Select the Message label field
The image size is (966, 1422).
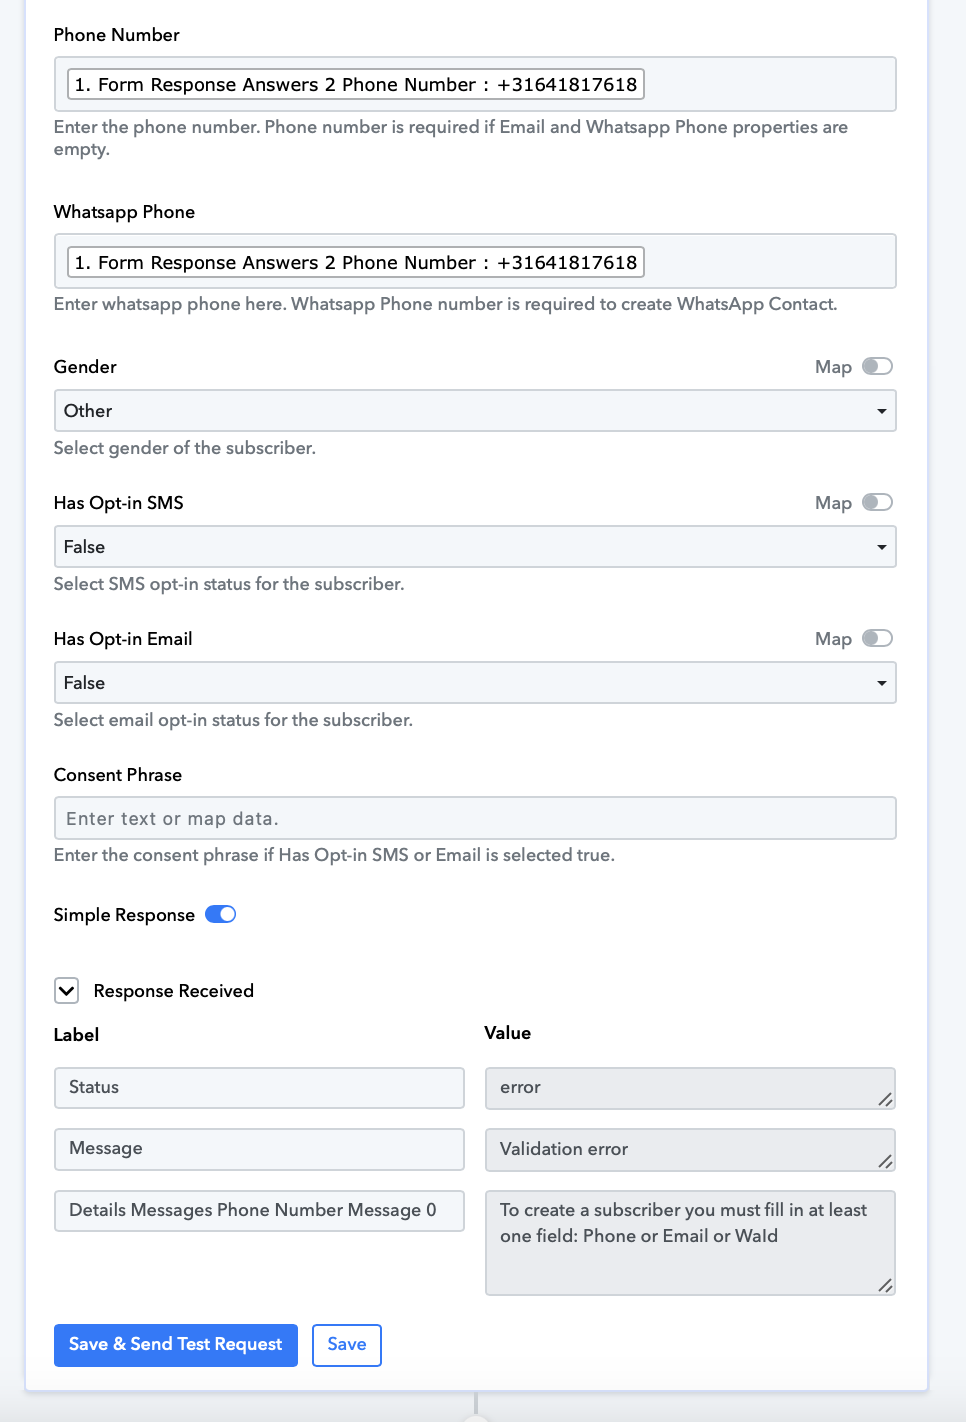(259, 1149)
